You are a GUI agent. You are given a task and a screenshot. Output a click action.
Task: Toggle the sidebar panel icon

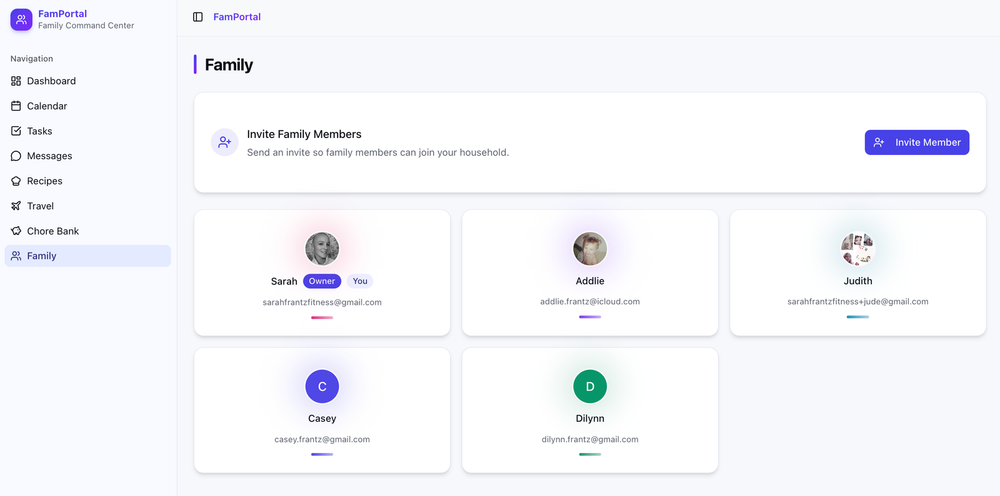click(198, 17)
